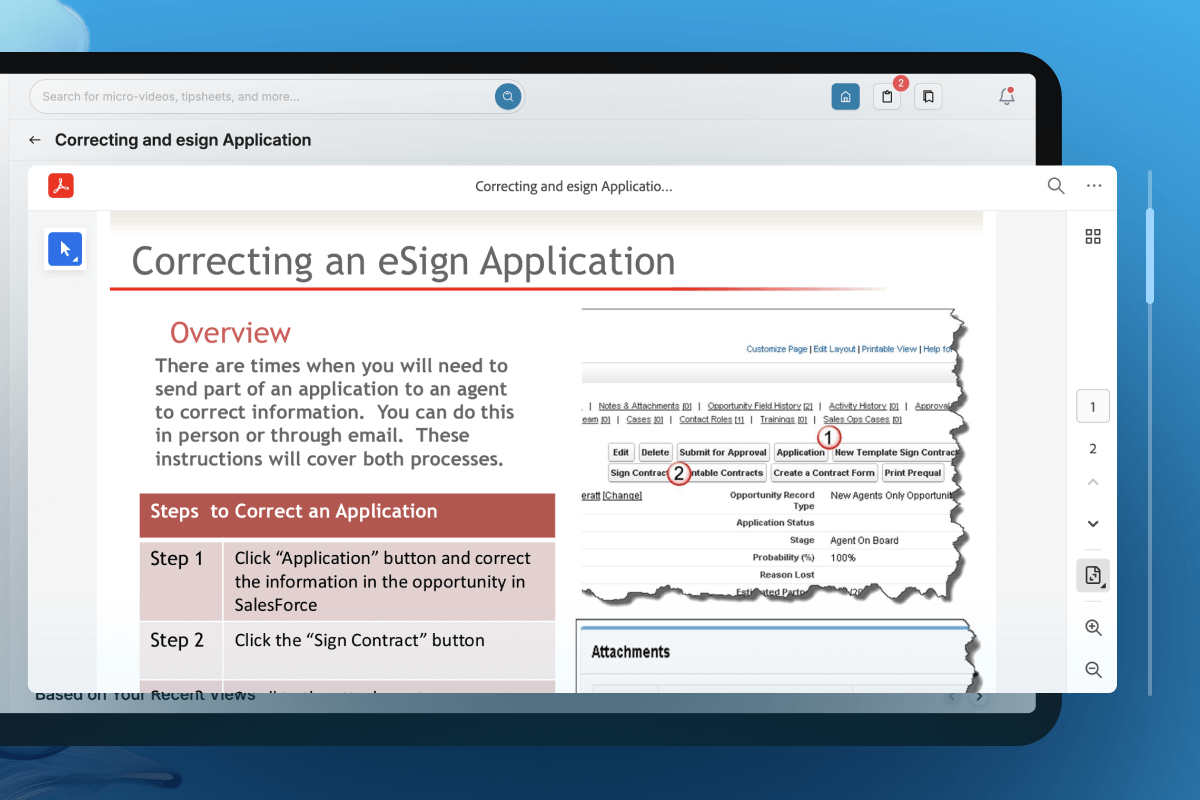Click the carousel next arrow at bottom
This screenshot has height=800, width=1200.
tap(980, 697)
